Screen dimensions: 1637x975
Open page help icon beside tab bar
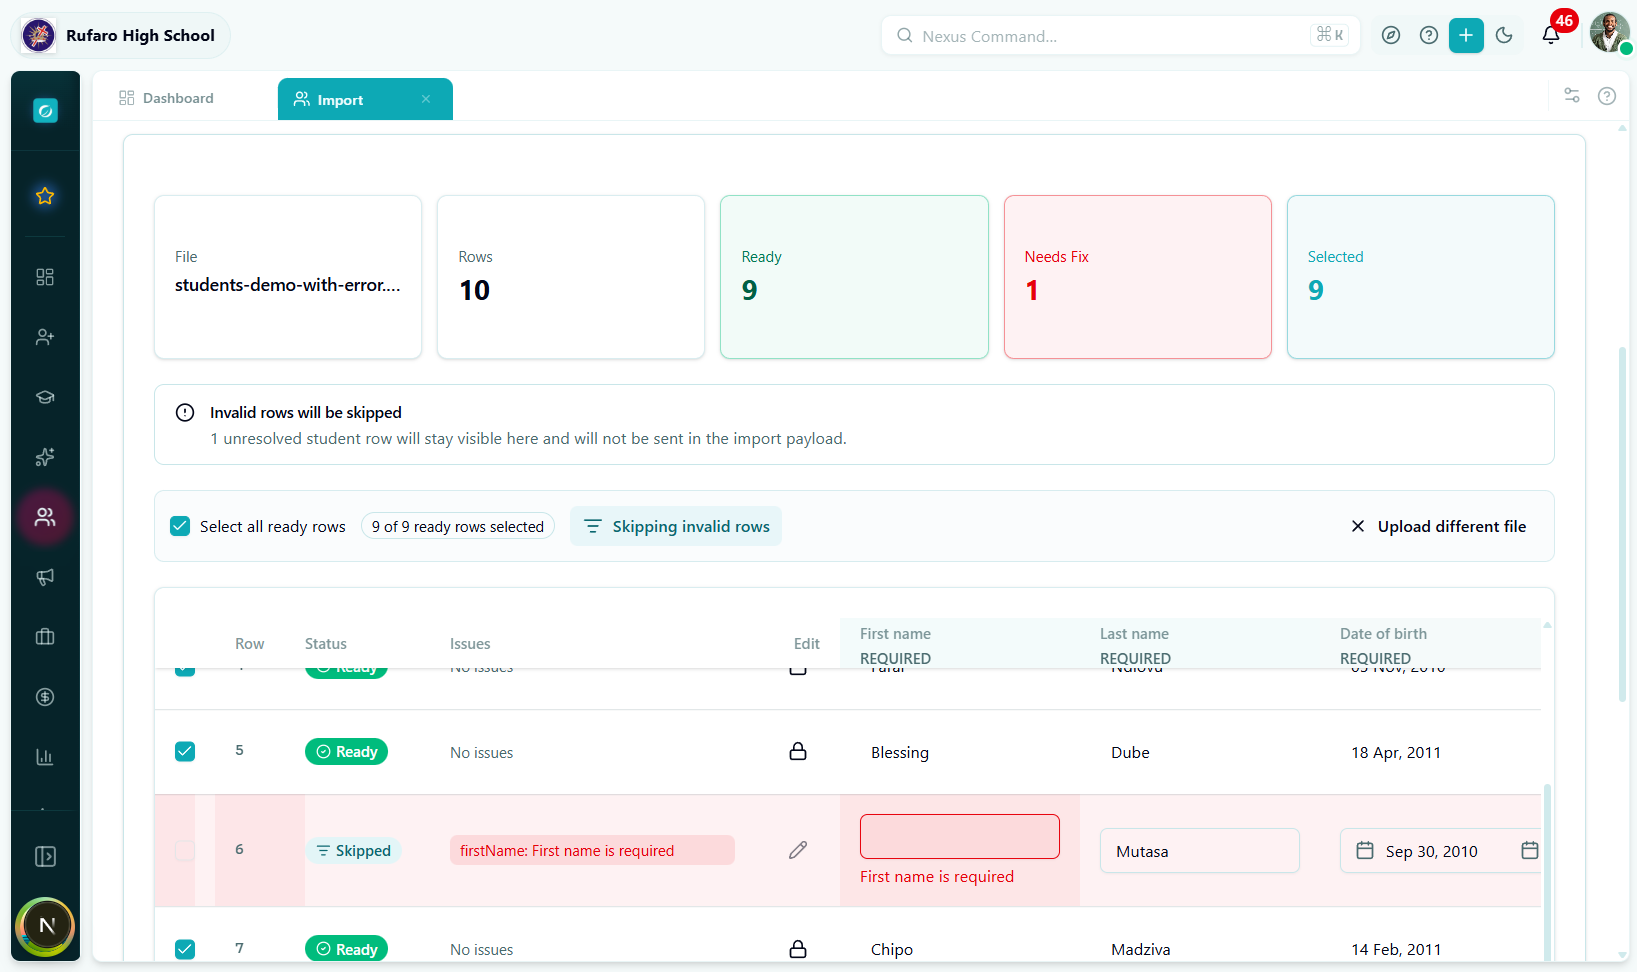1607,96
